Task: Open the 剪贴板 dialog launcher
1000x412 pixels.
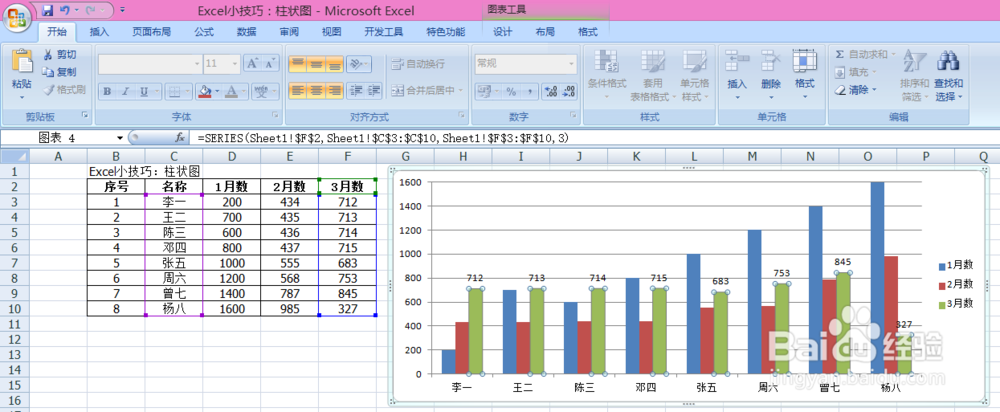Action: [84, 115]
